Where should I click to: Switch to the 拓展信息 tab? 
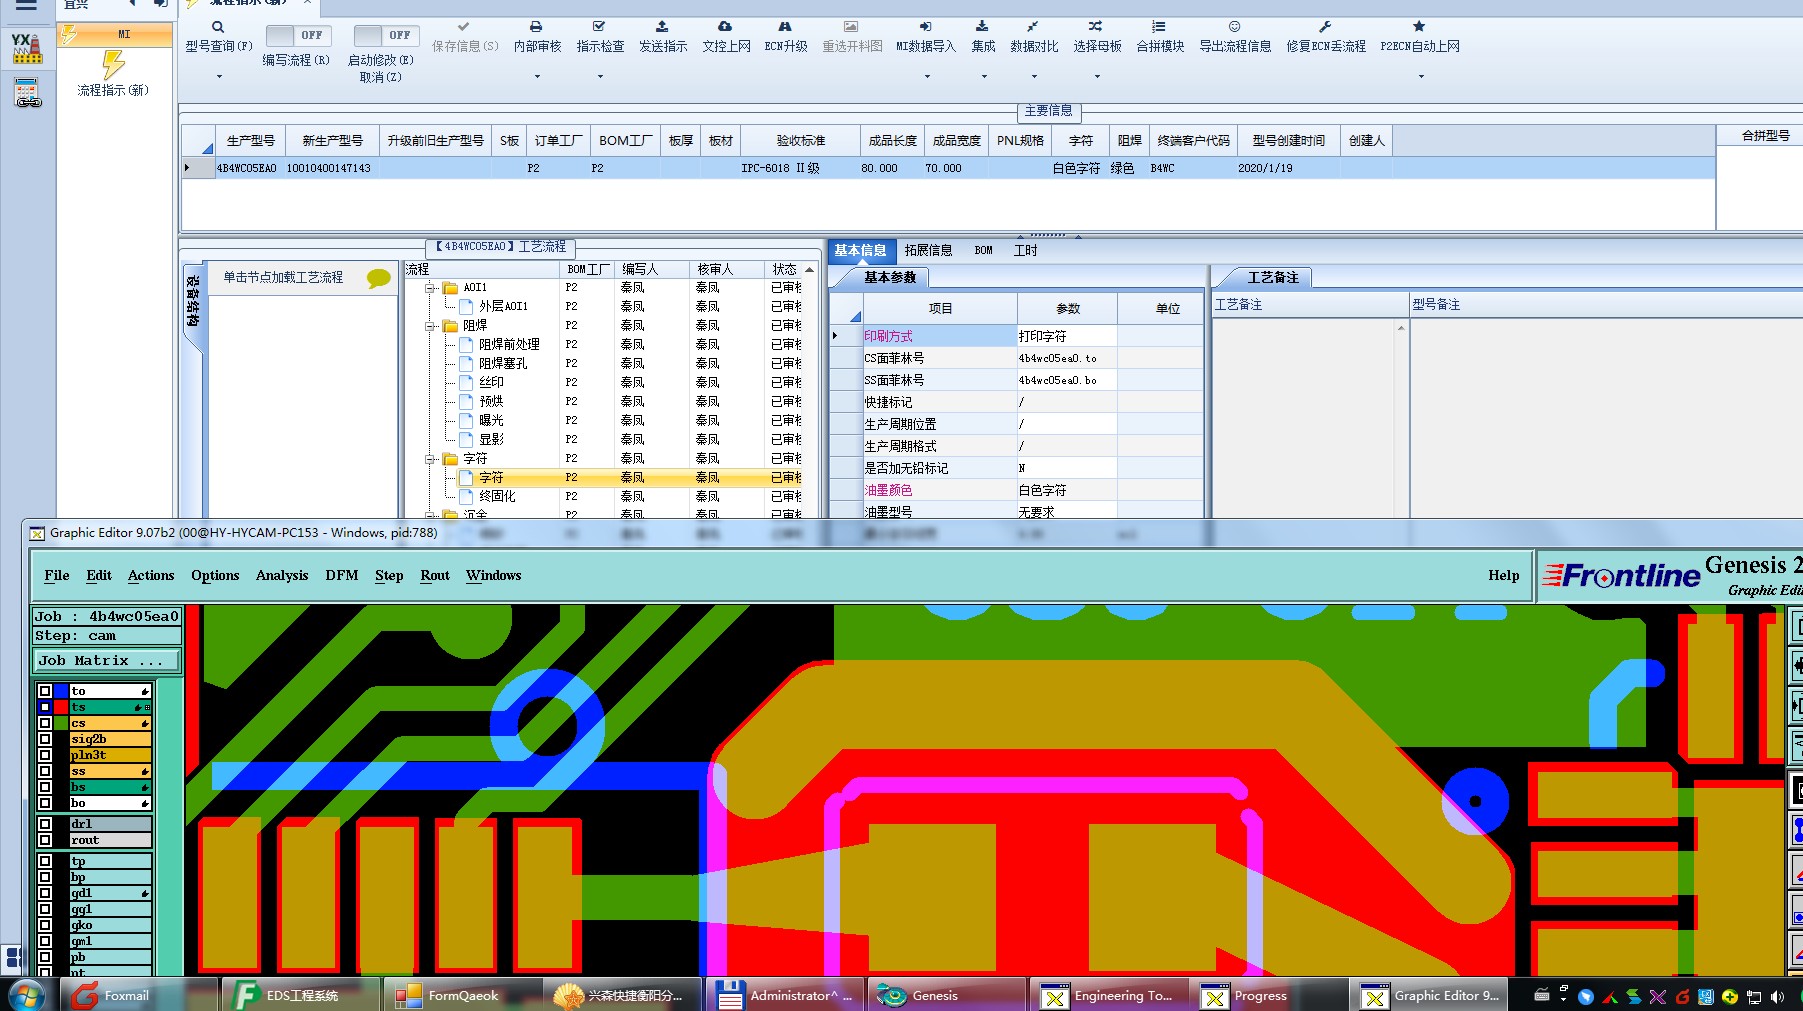pos(928,250)
